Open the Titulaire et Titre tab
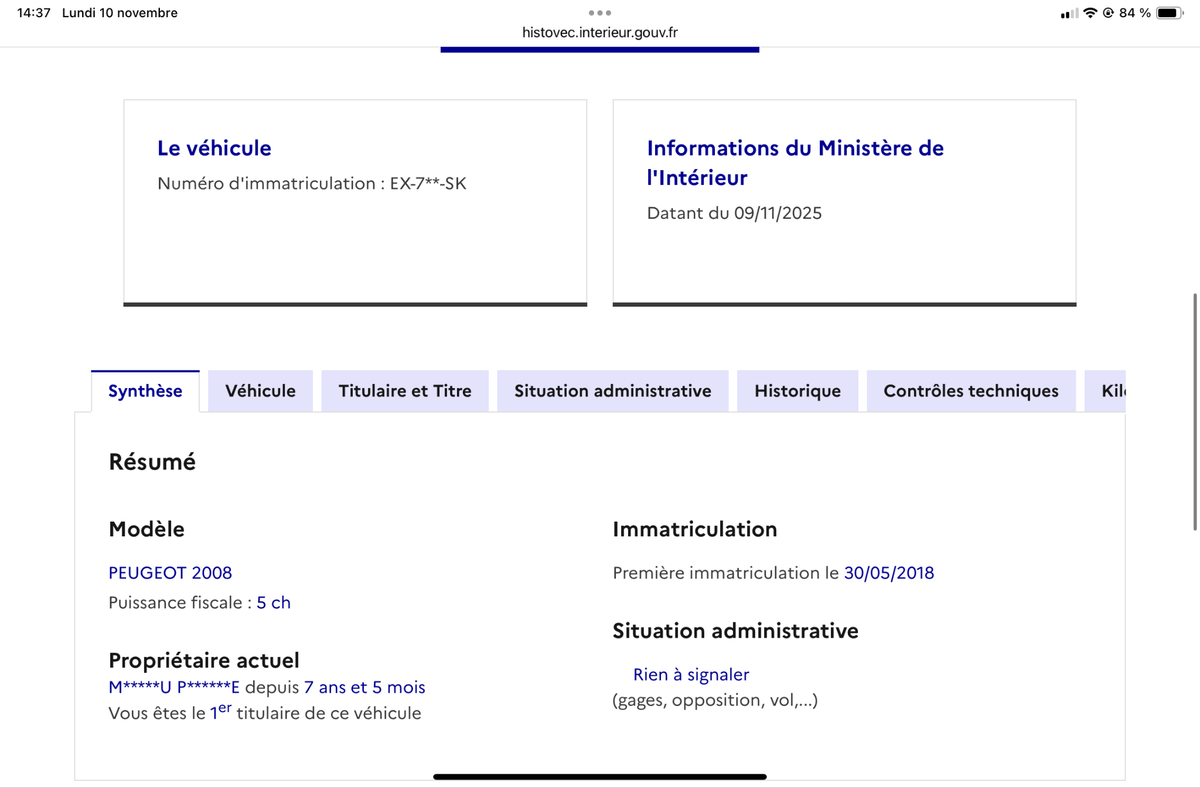The width and height of the screenshot is (1200, 788). coord(405,391)
